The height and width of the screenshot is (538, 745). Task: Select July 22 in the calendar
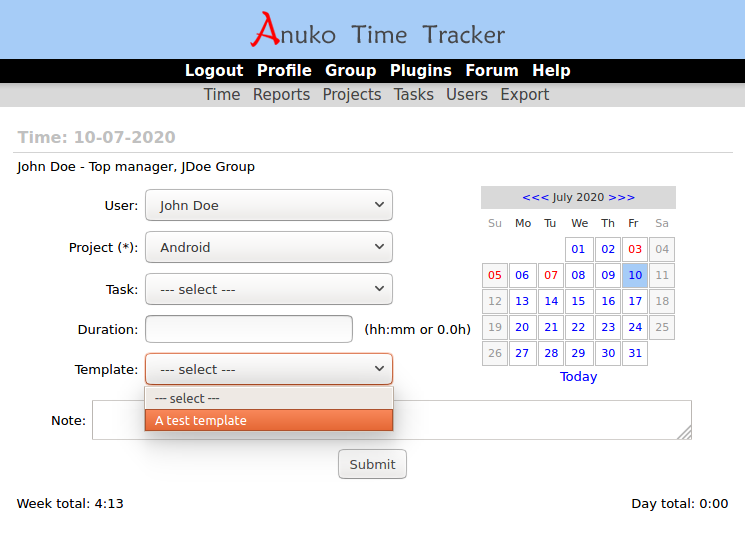(579, 327)
